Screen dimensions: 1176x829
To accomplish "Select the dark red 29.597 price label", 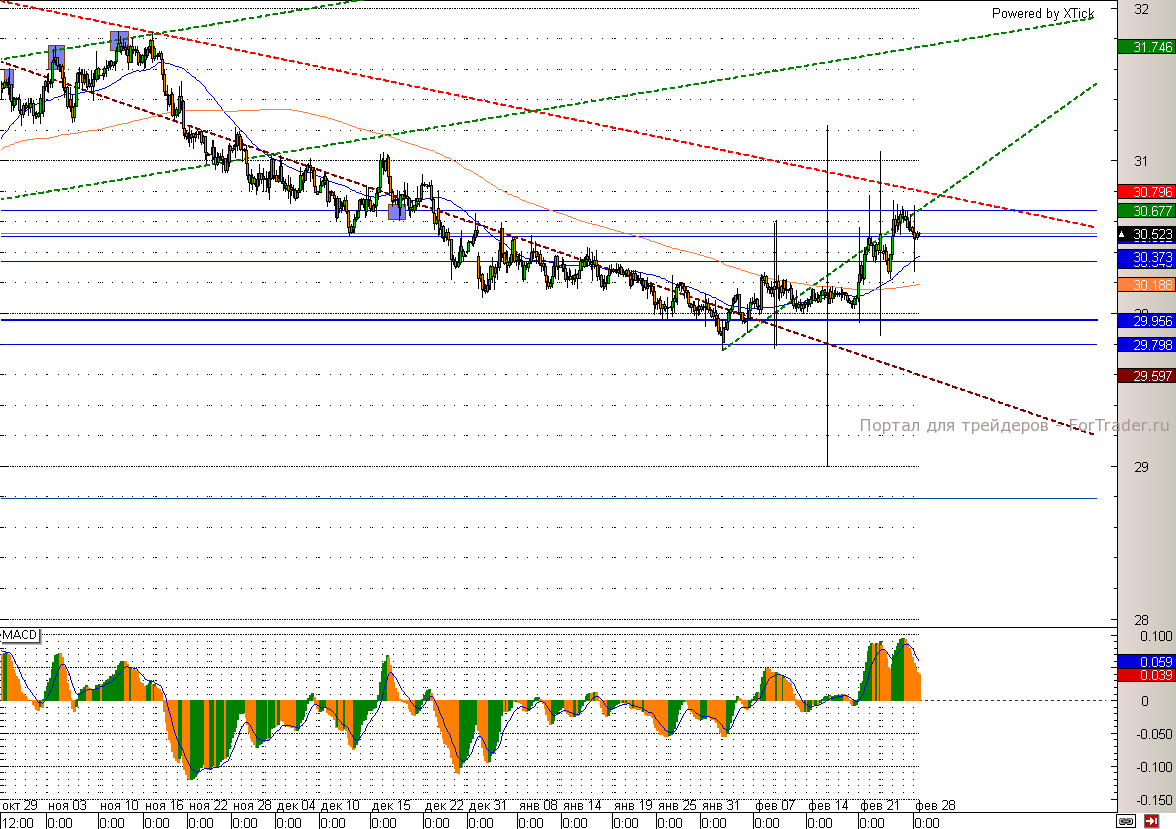I will pos(1145,375).
